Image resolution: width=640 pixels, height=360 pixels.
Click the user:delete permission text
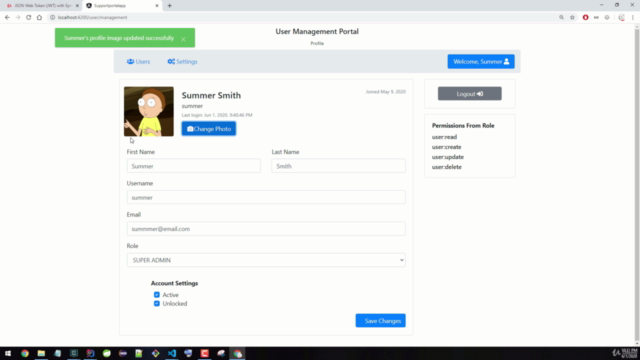point(447,167)
